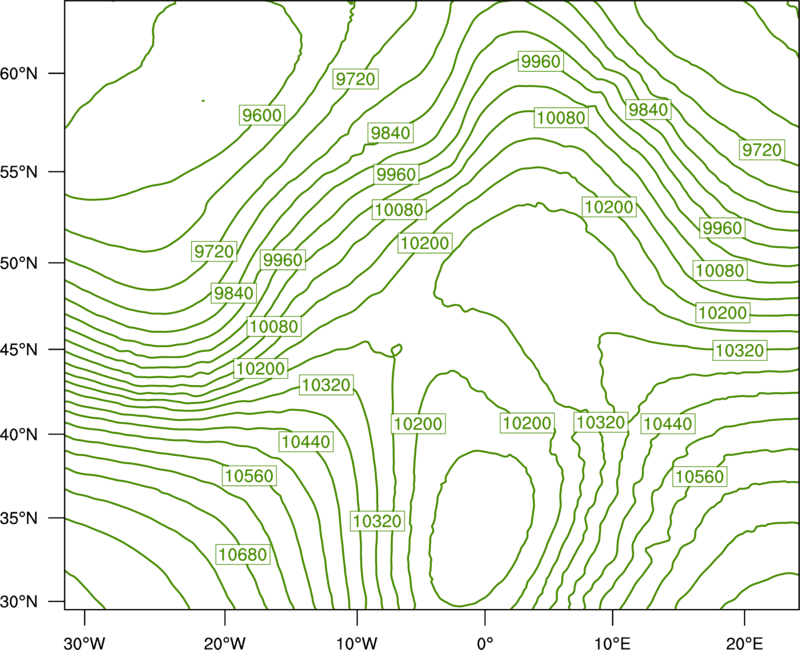Viewport: 800px width, 650px height.
Task: Select the 40°N latitude axis label
Action: [19, 434]
